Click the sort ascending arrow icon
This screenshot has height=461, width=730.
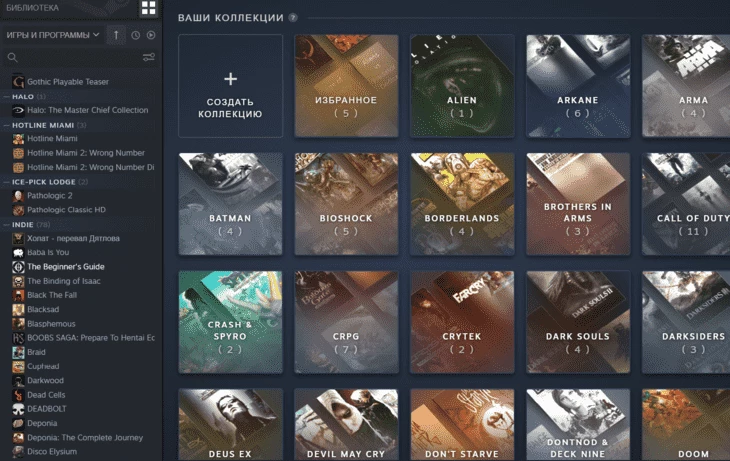click(116, 35)
